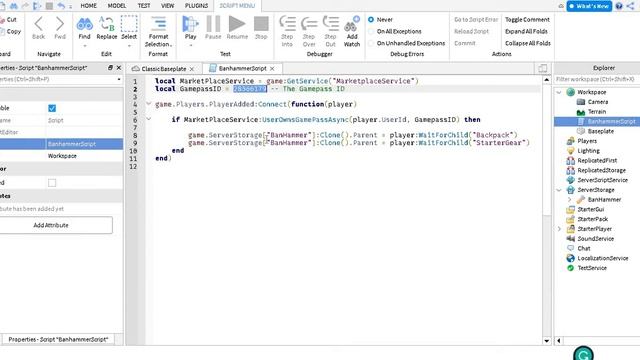640x360 pixels.
Task: Use Step Into in the debugger
Action: 287,31
